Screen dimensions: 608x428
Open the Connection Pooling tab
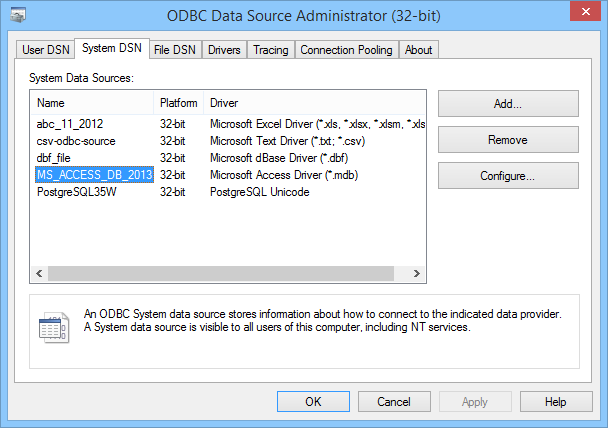click(x=347, y=50)
